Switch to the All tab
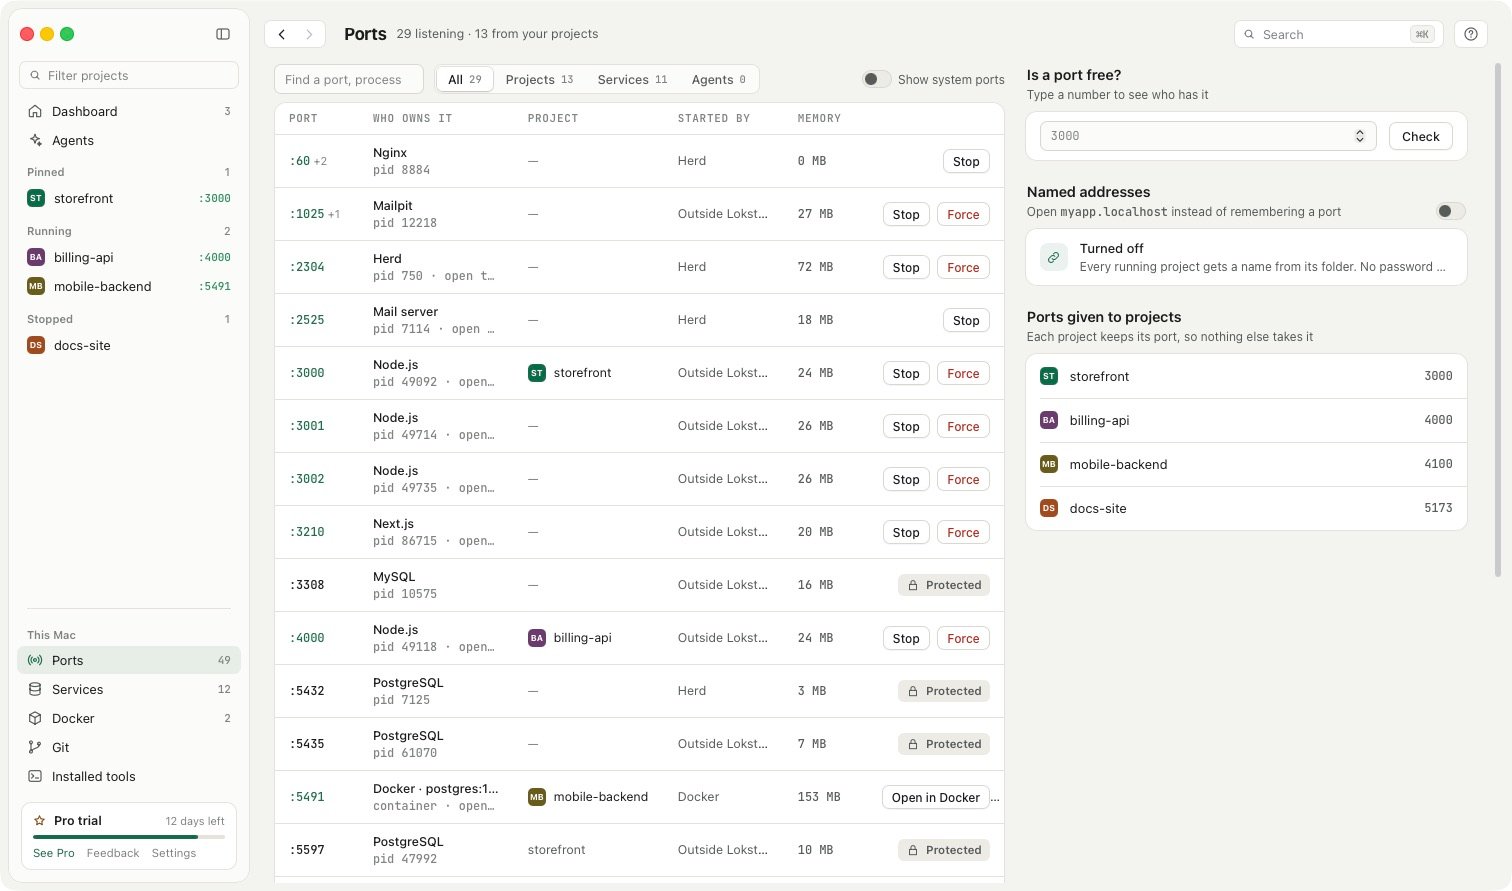This screenshot has height=891, width=1512. [x=465, y=79]
